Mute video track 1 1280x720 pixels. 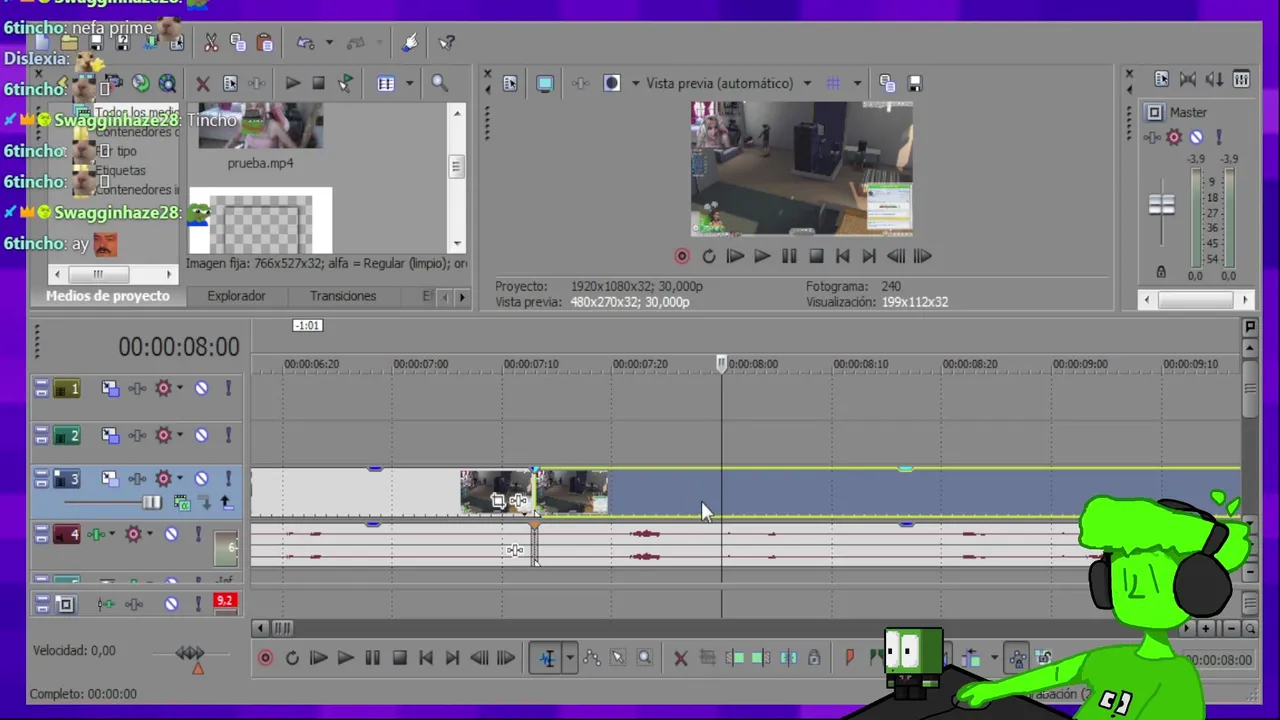coord(201,388)
